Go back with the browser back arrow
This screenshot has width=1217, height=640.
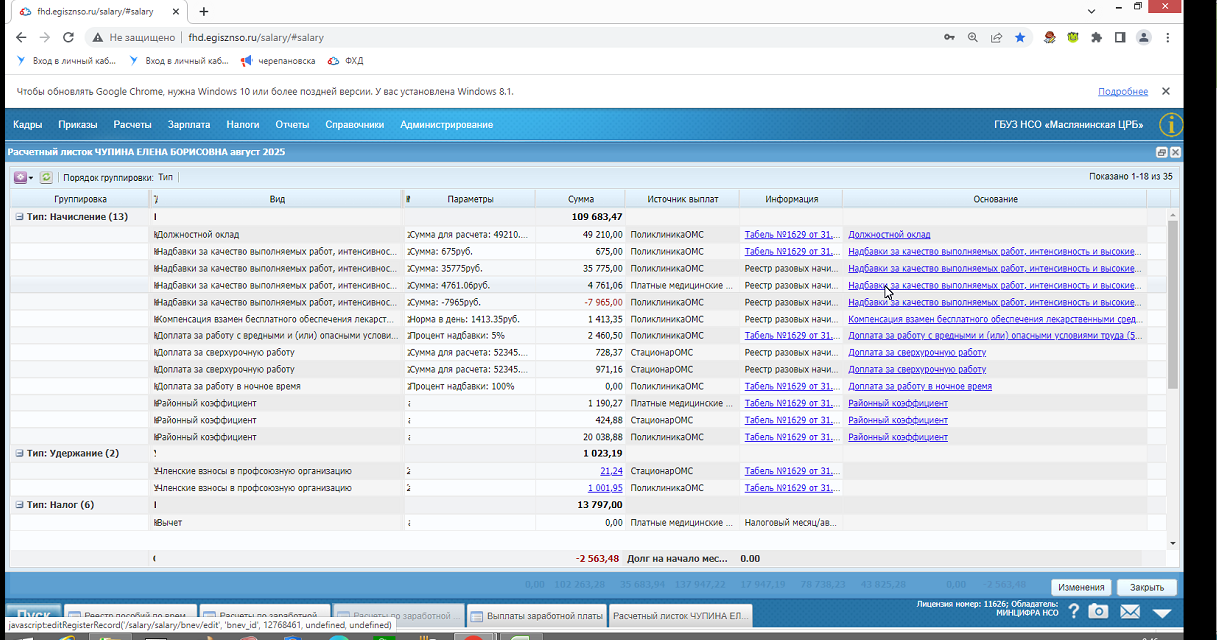(x=21, y=37)
